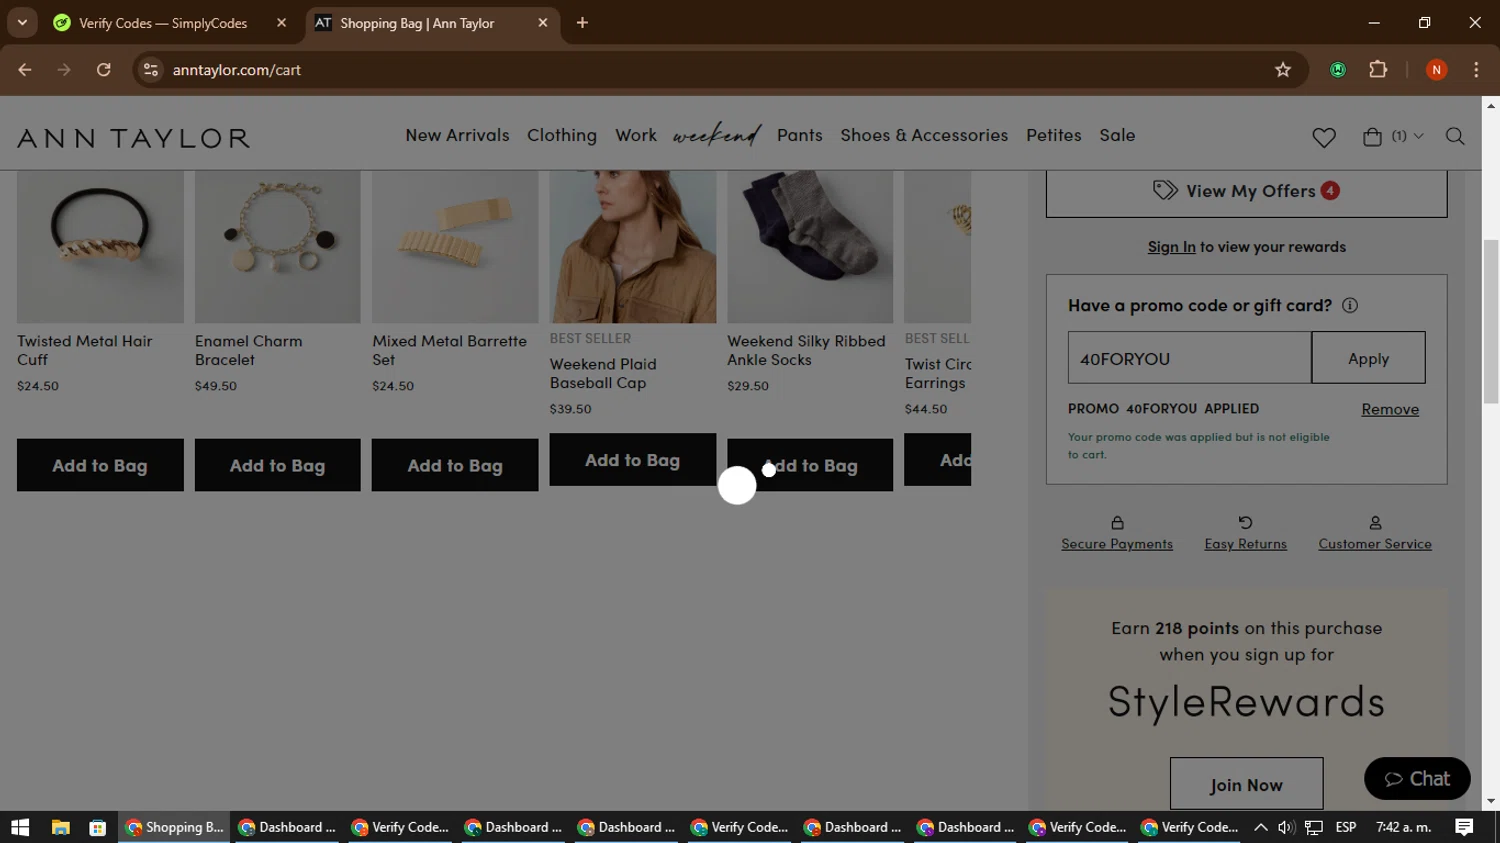Add Twisted Metal Hair Cuff to bag
1500x843 pixels.
[x=100, y=465]
